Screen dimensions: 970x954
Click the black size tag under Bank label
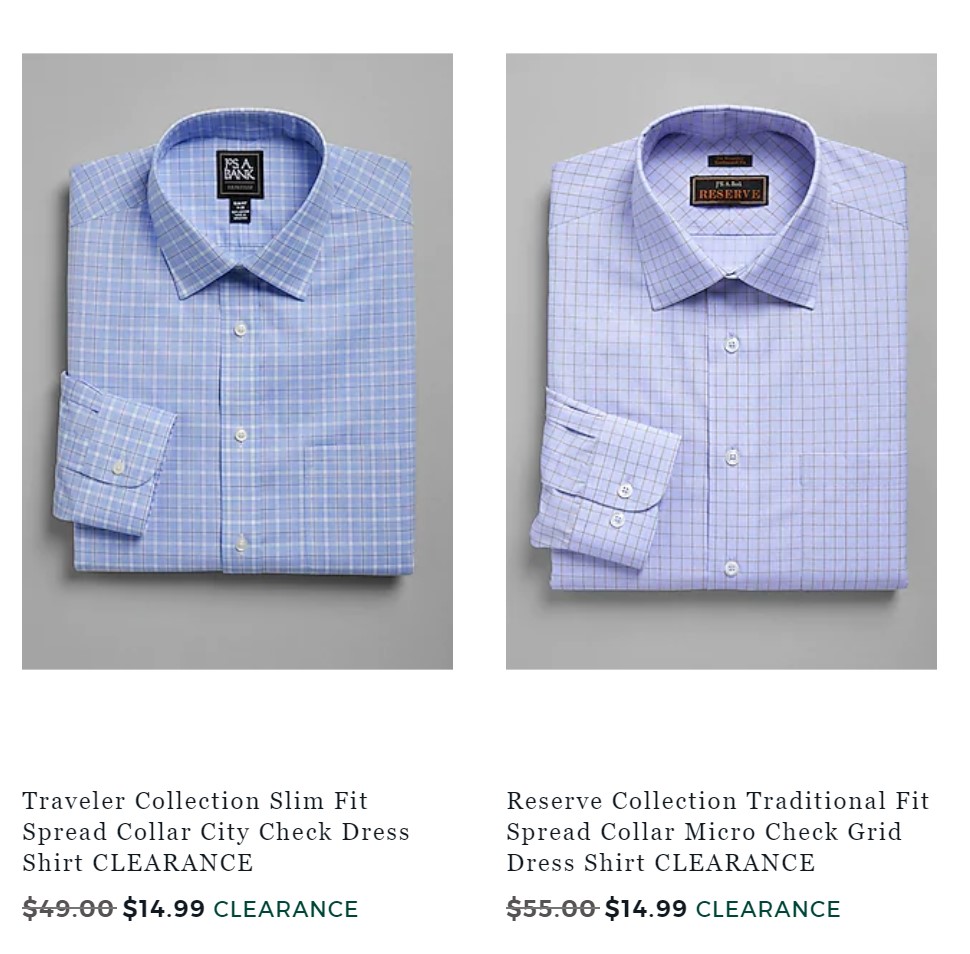(239, 211)
